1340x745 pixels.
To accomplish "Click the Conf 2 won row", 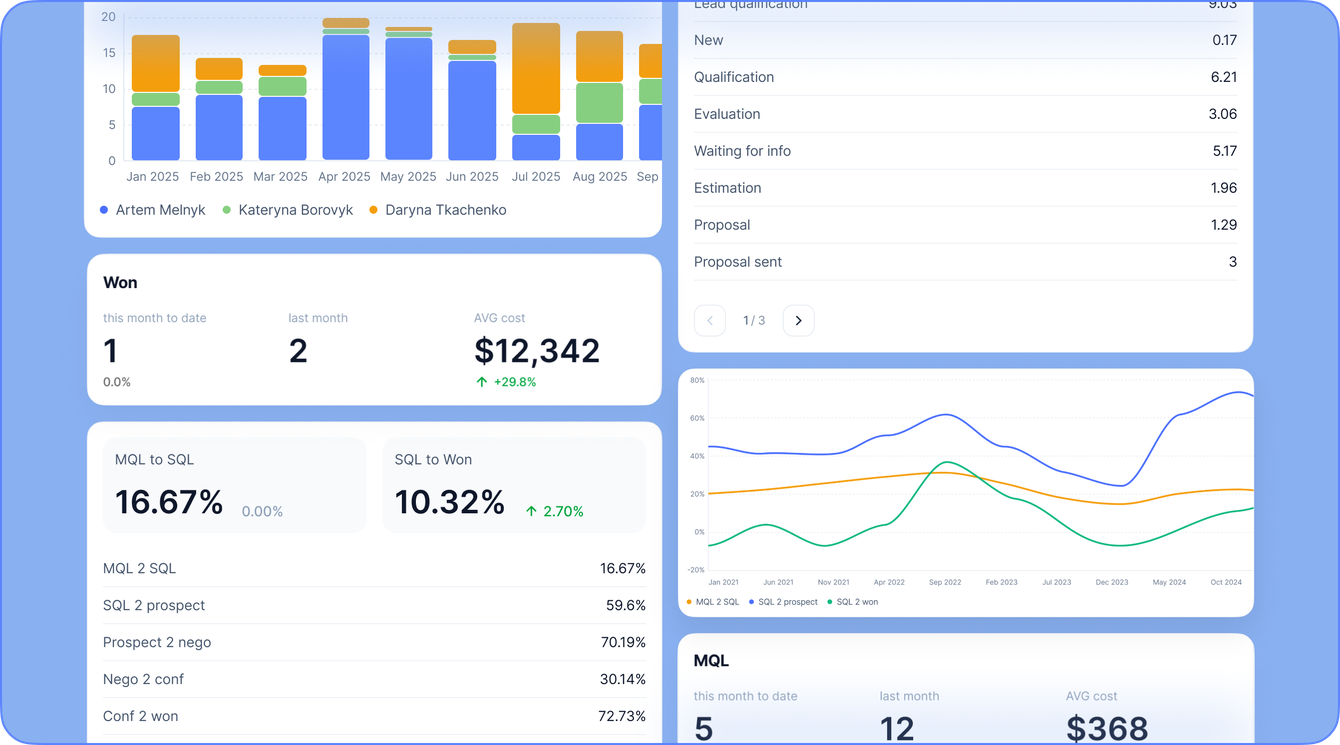I will [x=374, y=716].
